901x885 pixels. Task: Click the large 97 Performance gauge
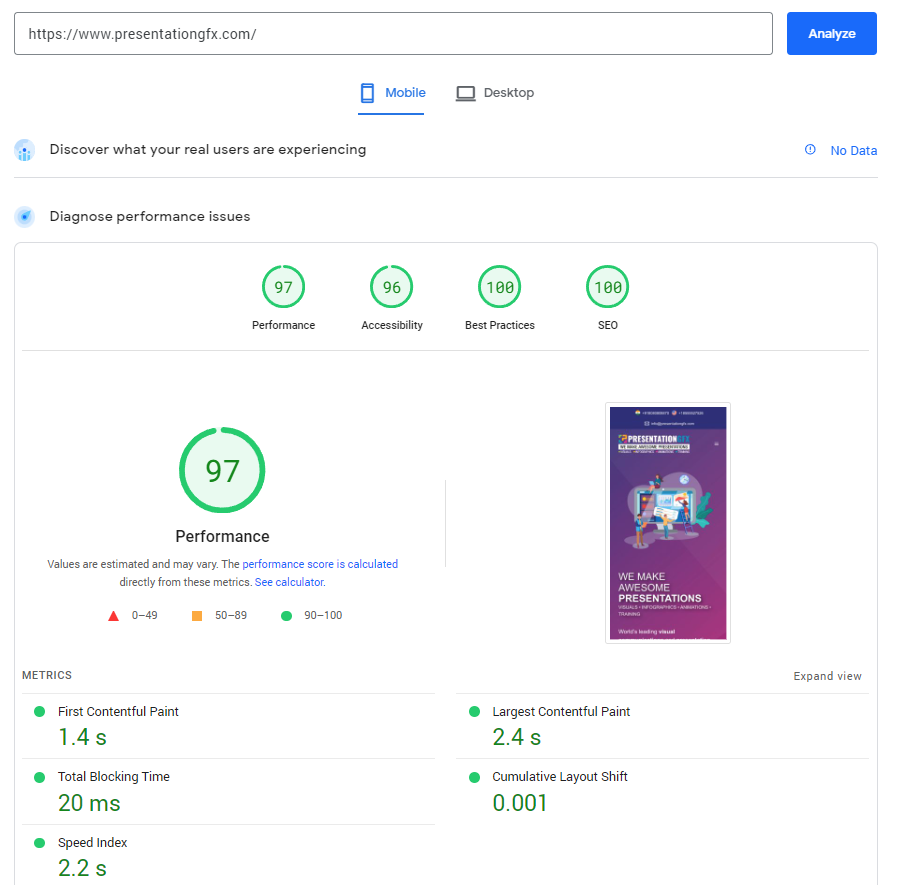pyautogui.click(x=222, y=470)
